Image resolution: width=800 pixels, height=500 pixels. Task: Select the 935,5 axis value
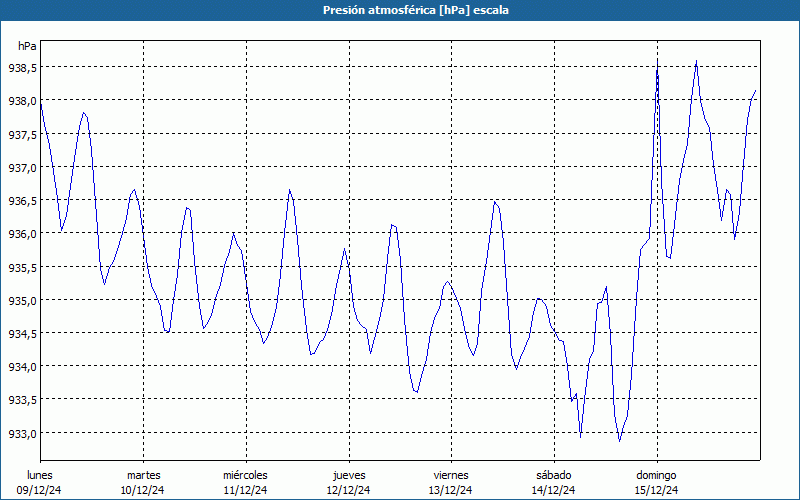click(x=22, y=267)
